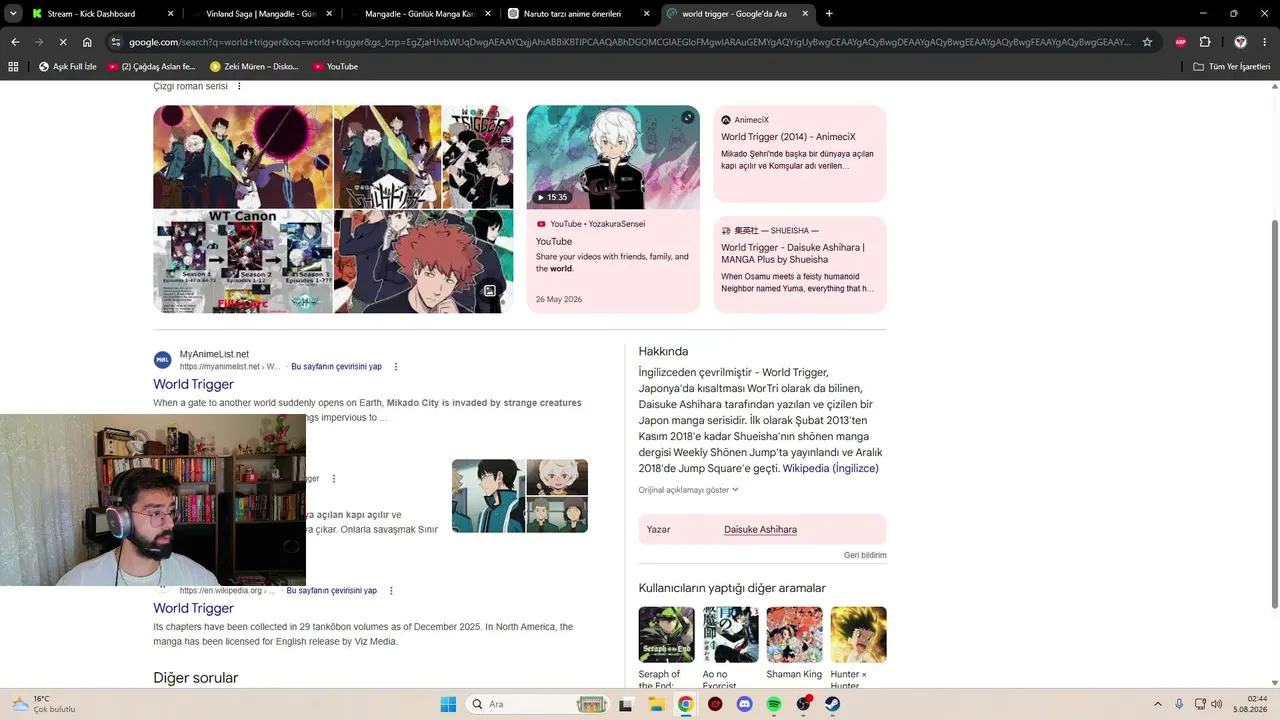Open the MyAnimeList World Trigger result
The height and width of the screenshot is (720, 1280).
tap(193, 384)
